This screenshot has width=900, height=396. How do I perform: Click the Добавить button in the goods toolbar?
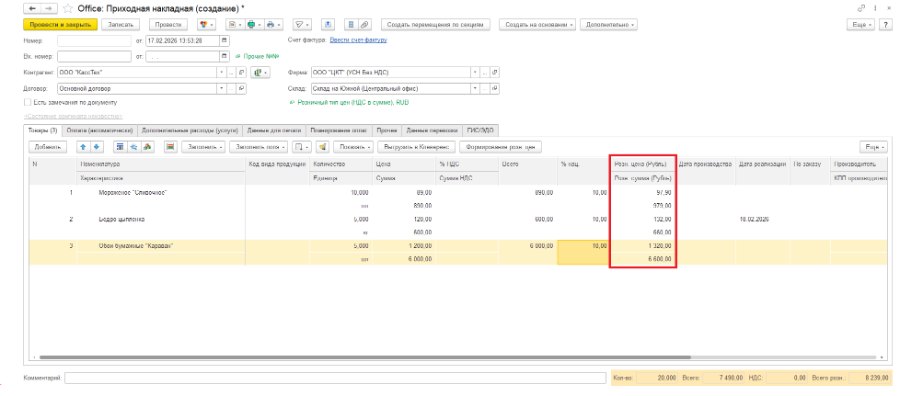pos(48,147)
